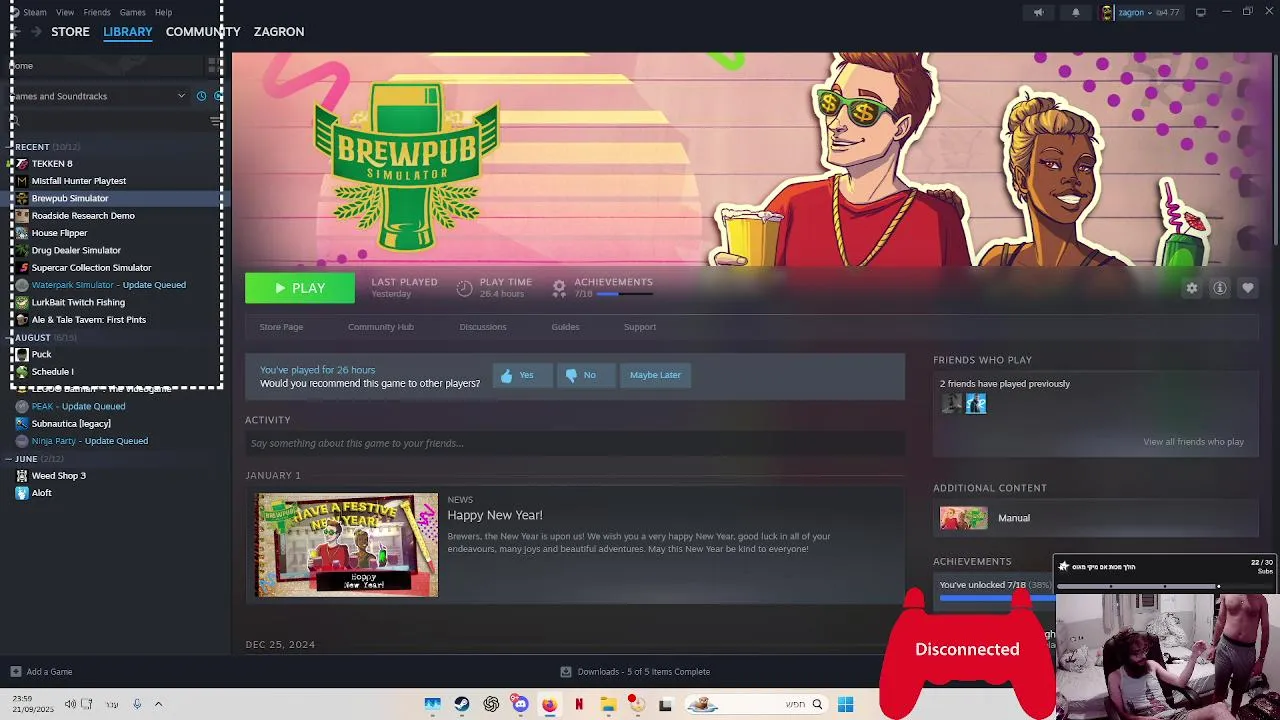
Task: Open the Games menu
Action: tap(133, 12)
